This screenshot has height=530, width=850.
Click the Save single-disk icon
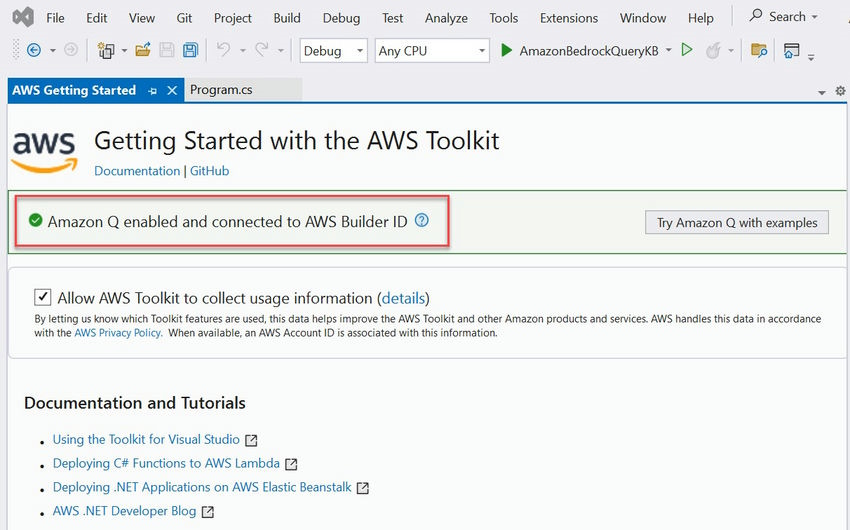pyautogui.click(x=167, y=50)
